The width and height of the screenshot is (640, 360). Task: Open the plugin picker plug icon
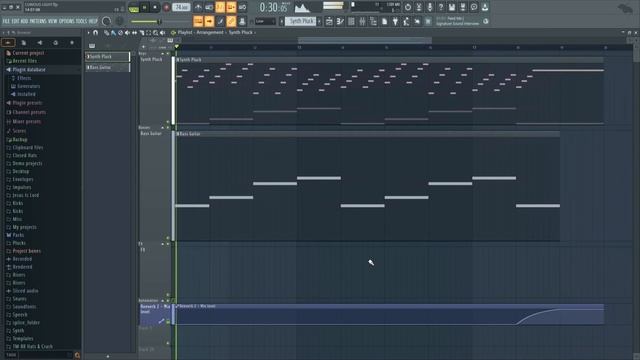point(395,21)
